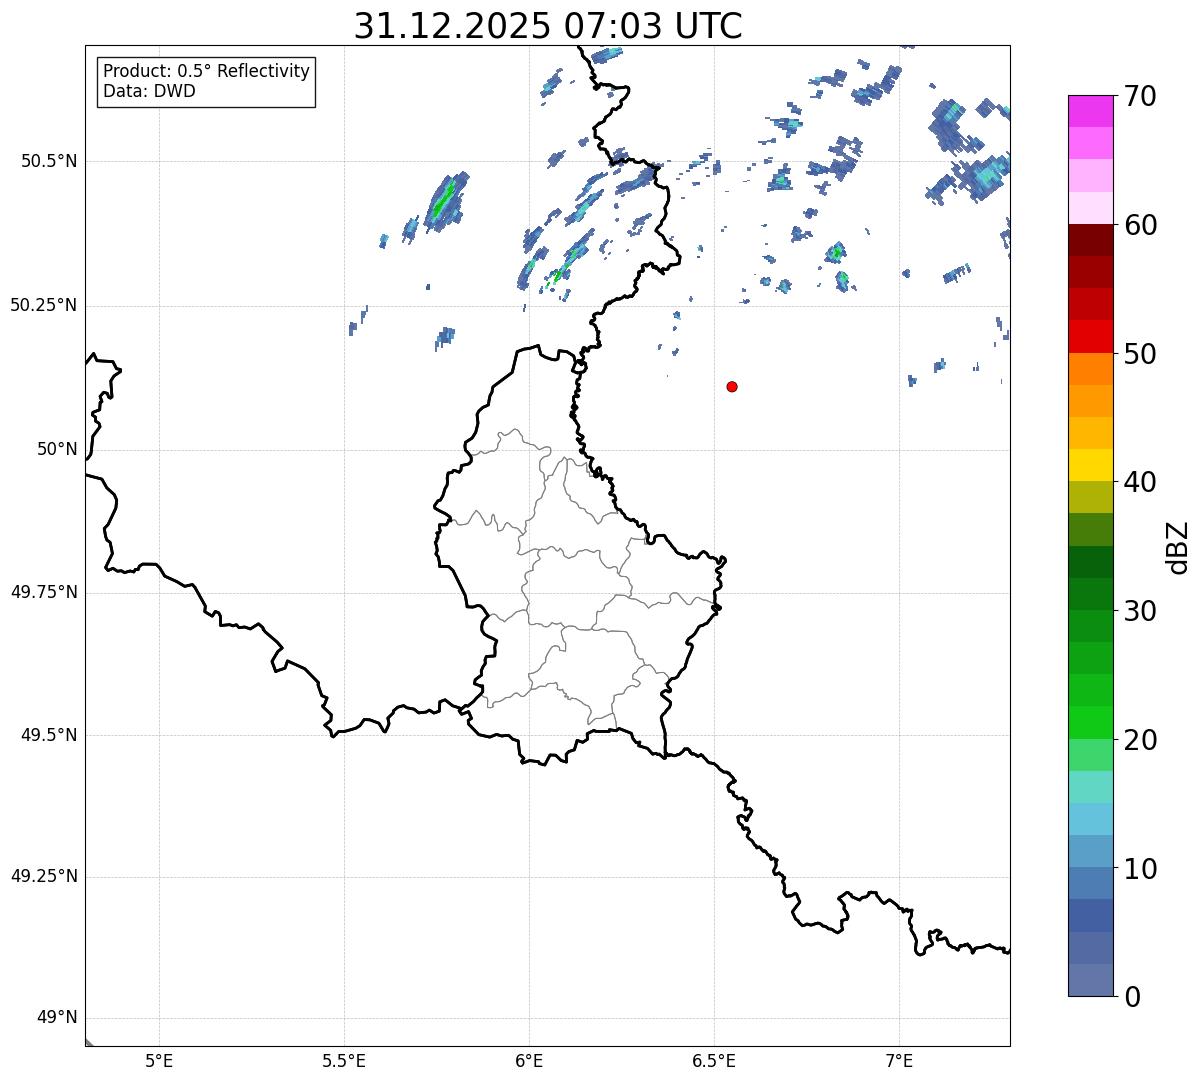Image resolution: width=1202 pixels, height=1081 pixels.
Task: Click the colorbar "50" tick label
Action: tap(1141, 354)
